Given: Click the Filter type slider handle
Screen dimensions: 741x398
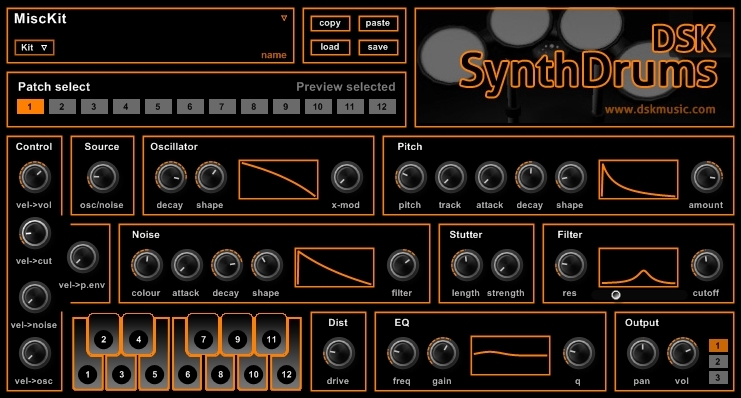Looking at the screenshot, I should click(x=616, y=295).
